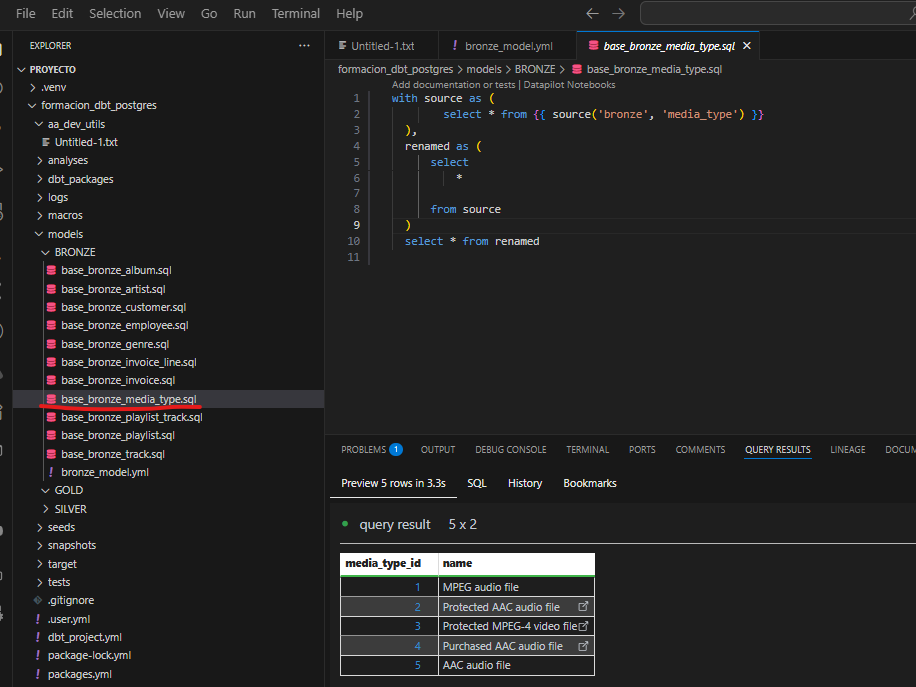Viewport: 916px width, 687px height.
Task: Switch to bronze_model.yml editor tab
Action: [x=508, y=46]
